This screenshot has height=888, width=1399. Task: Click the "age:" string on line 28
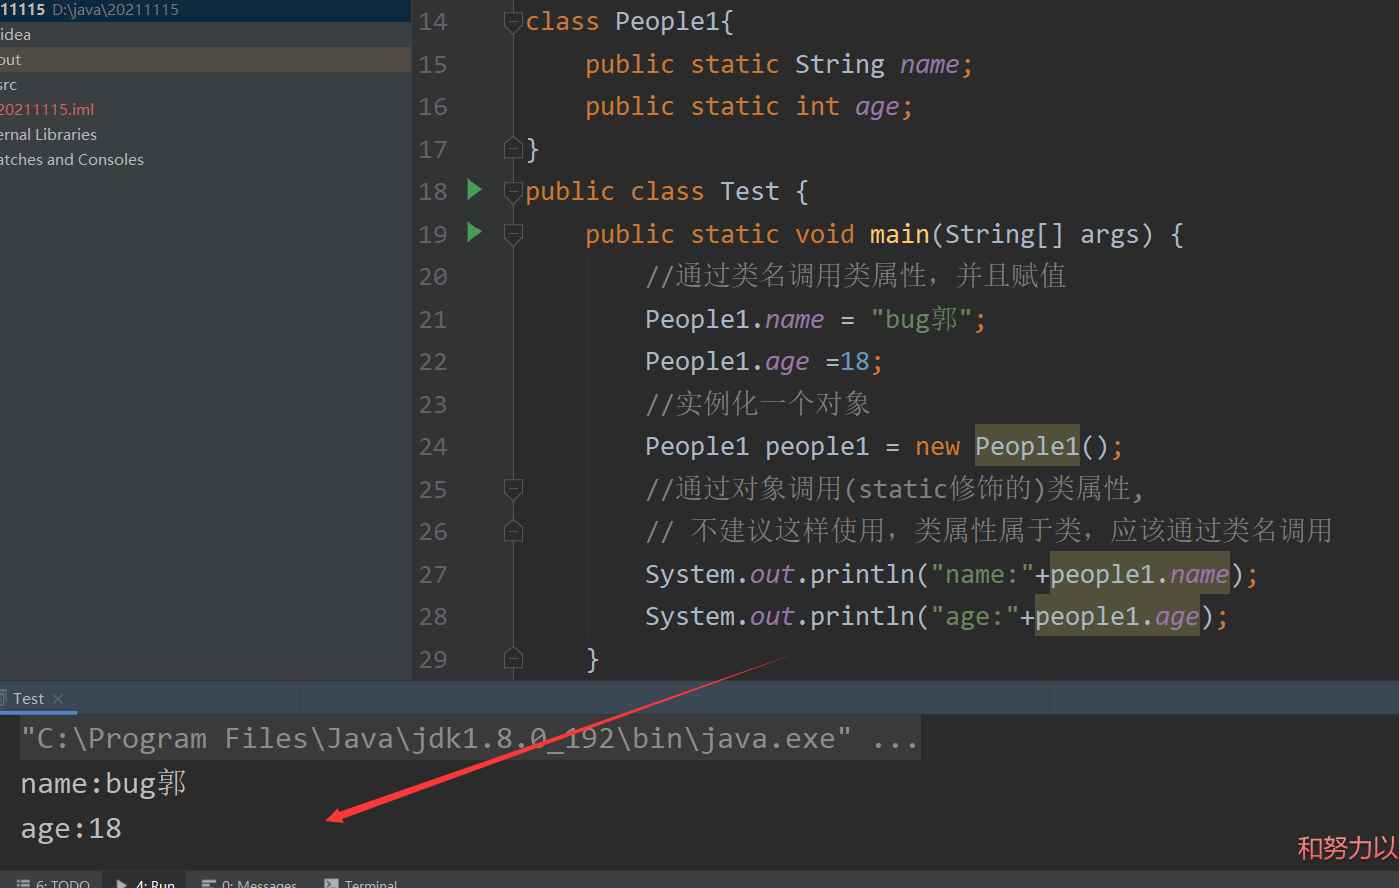click(975, 616)
